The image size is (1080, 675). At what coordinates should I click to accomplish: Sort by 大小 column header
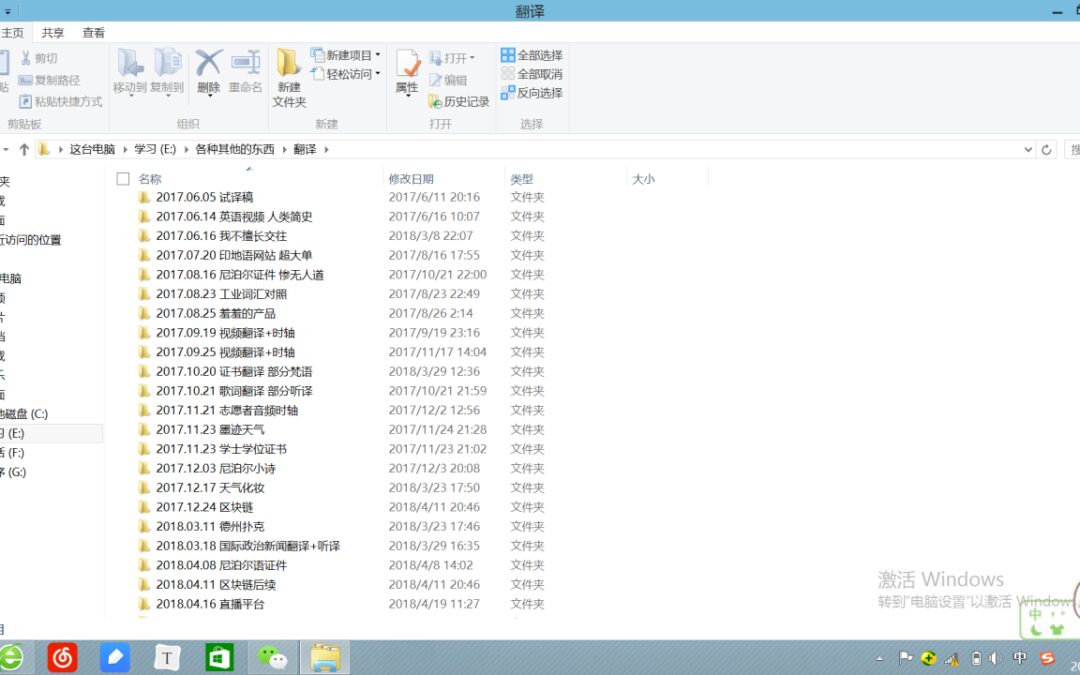(643, 179)
